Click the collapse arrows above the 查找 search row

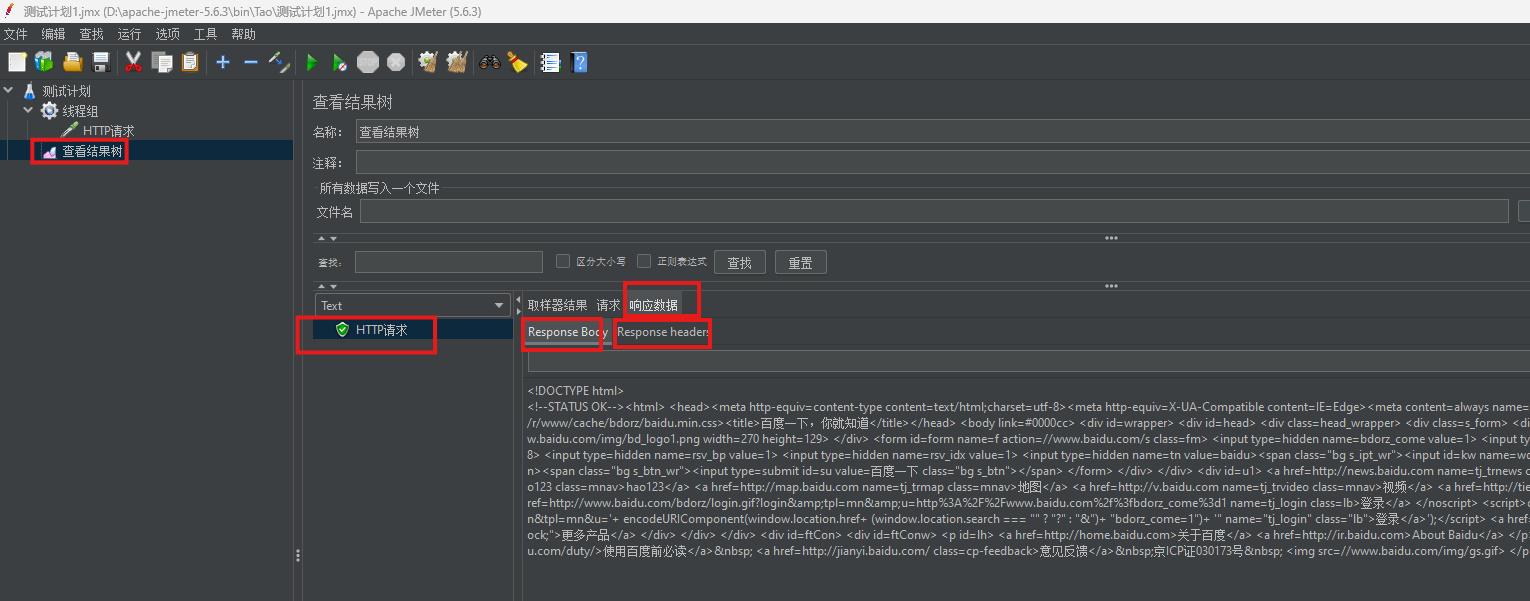(328, 239)
